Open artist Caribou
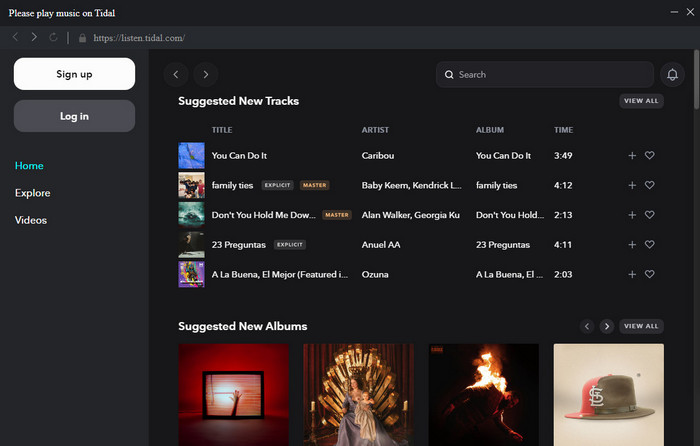 378,155
